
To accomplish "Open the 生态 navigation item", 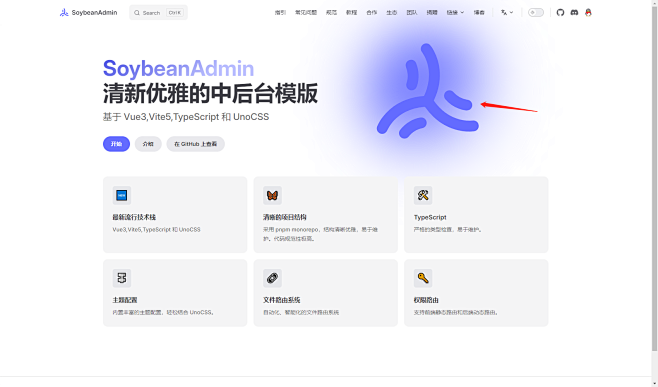I will (x=392, y=13).
